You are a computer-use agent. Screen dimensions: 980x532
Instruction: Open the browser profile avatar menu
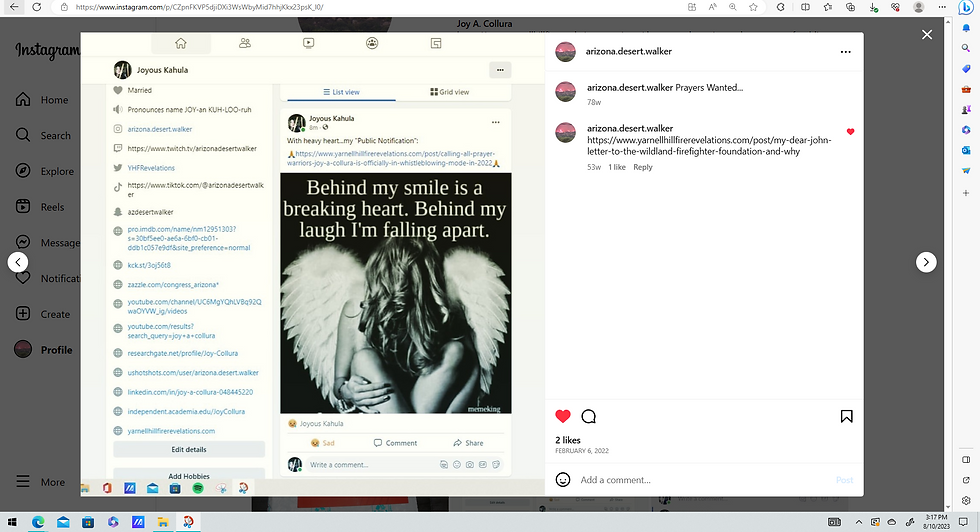tap(918, 7)
